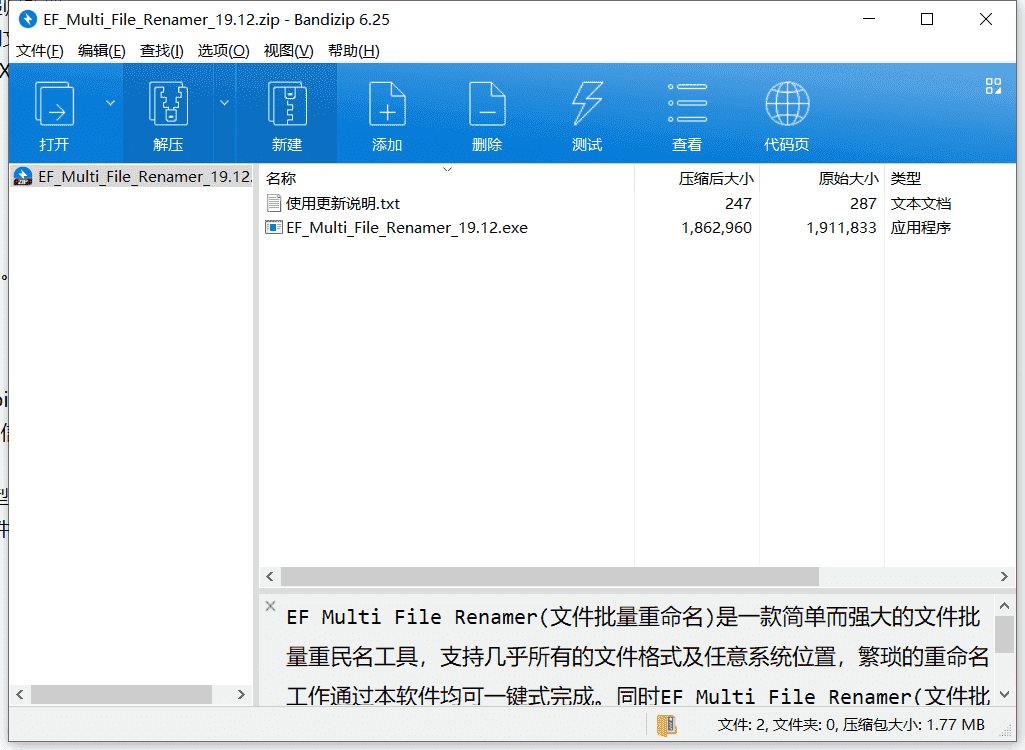
Task: Select the file EF_Multi_File_Renamer_19.12.exe
Action: 407,228
